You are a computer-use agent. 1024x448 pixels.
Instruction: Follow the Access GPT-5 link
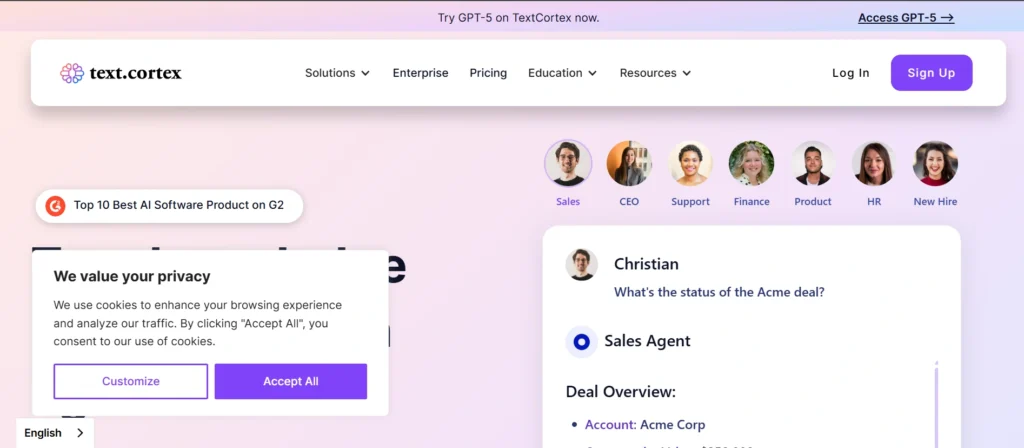906,18
